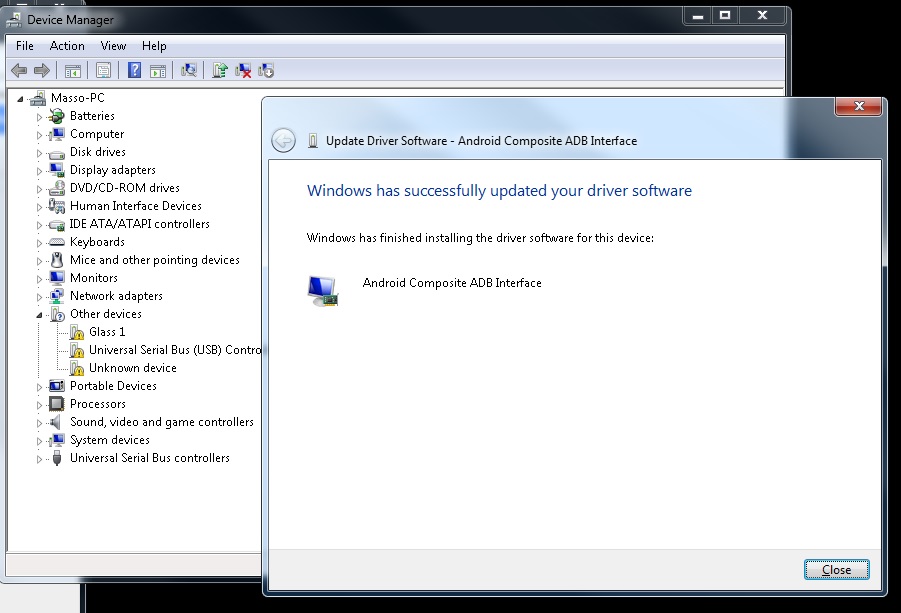Expand the Batteries node
The height and width of the screenshot is (613, 901).
tap(39, 117)
